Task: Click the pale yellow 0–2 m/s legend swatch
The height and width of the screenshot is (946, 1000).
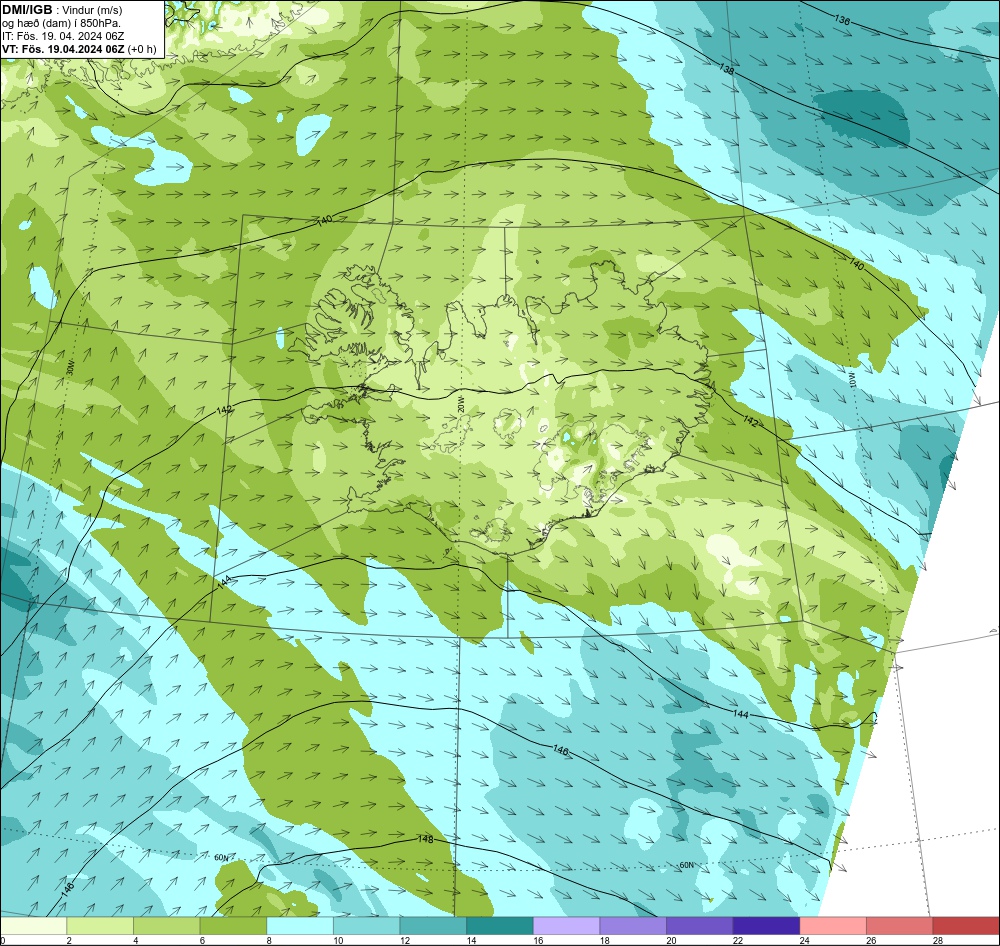Action: point(33,925)
